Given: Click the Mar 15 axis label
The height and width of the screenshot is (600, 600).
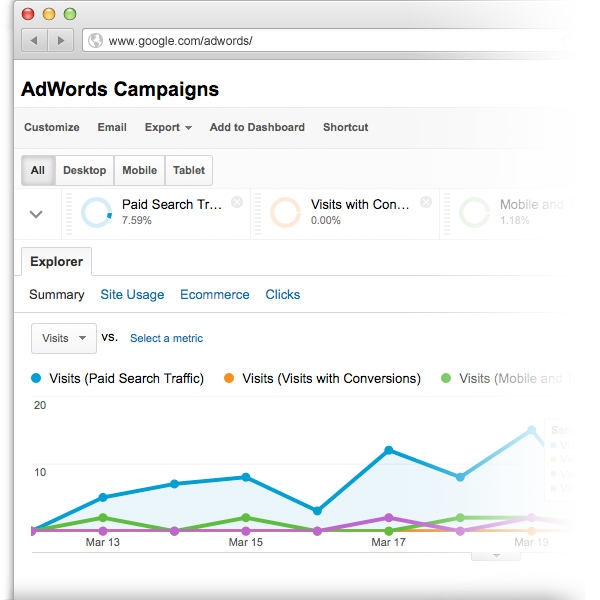Looking at the screenshot, I should click(246, 542).
